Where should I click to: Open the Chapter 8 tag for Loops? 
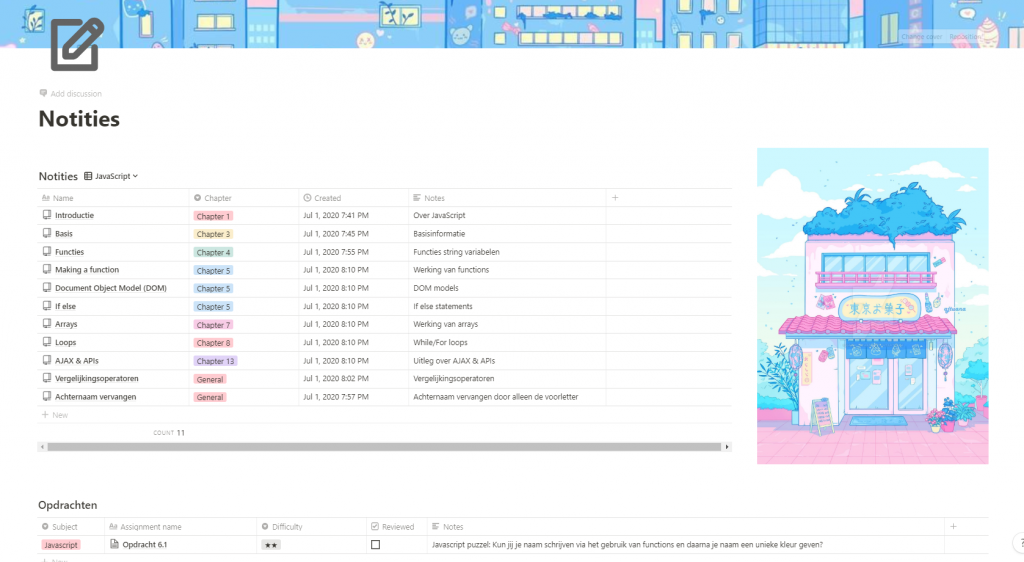pyautogui.click(x=213, y=343)
